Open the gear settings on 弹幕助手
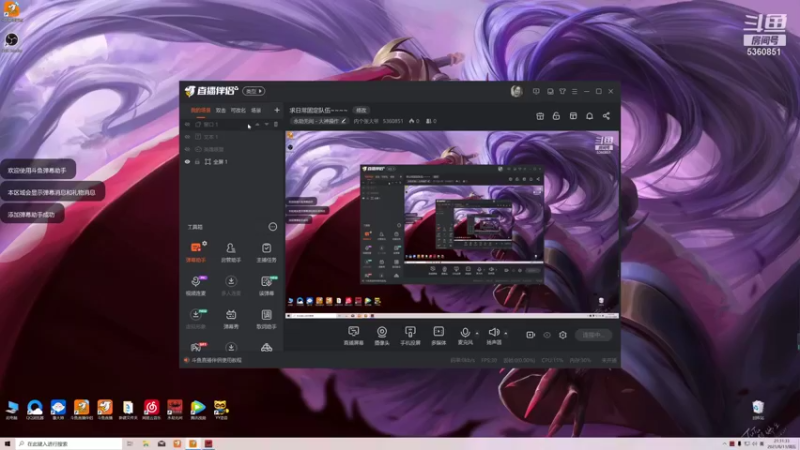The height and width of the screenshot is (450, 800). pos(205,243)
